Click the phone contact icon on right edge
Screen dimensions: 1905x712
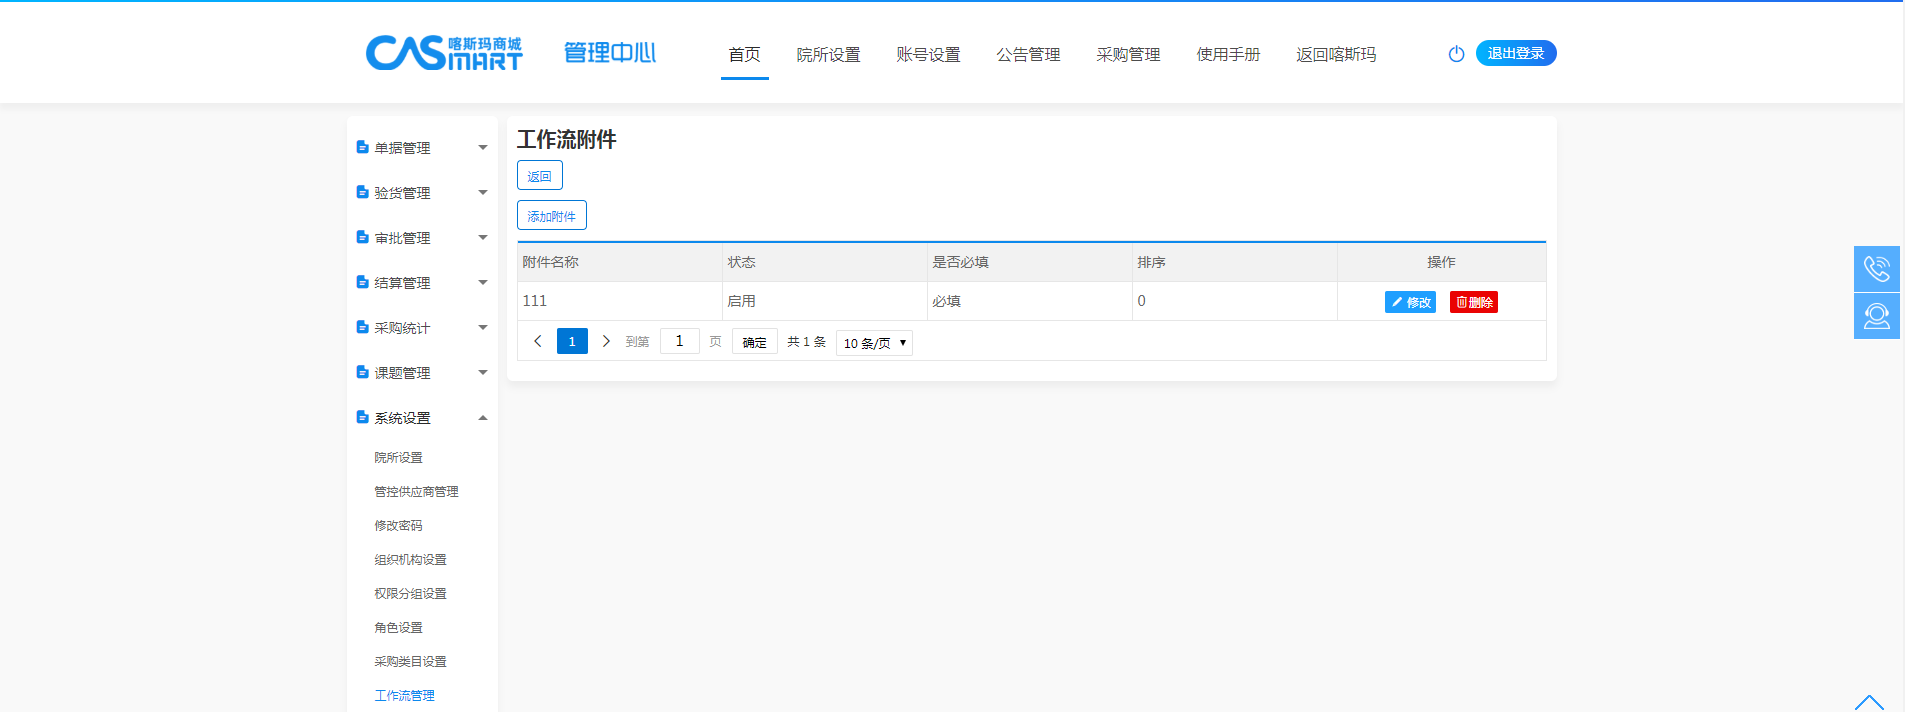[1876, 269]
